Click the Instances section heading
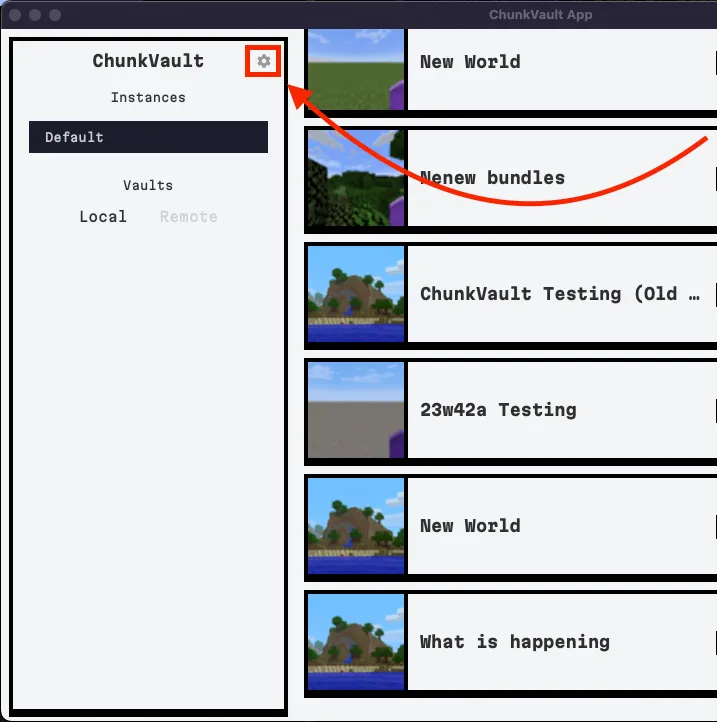 tap(148, 98)
